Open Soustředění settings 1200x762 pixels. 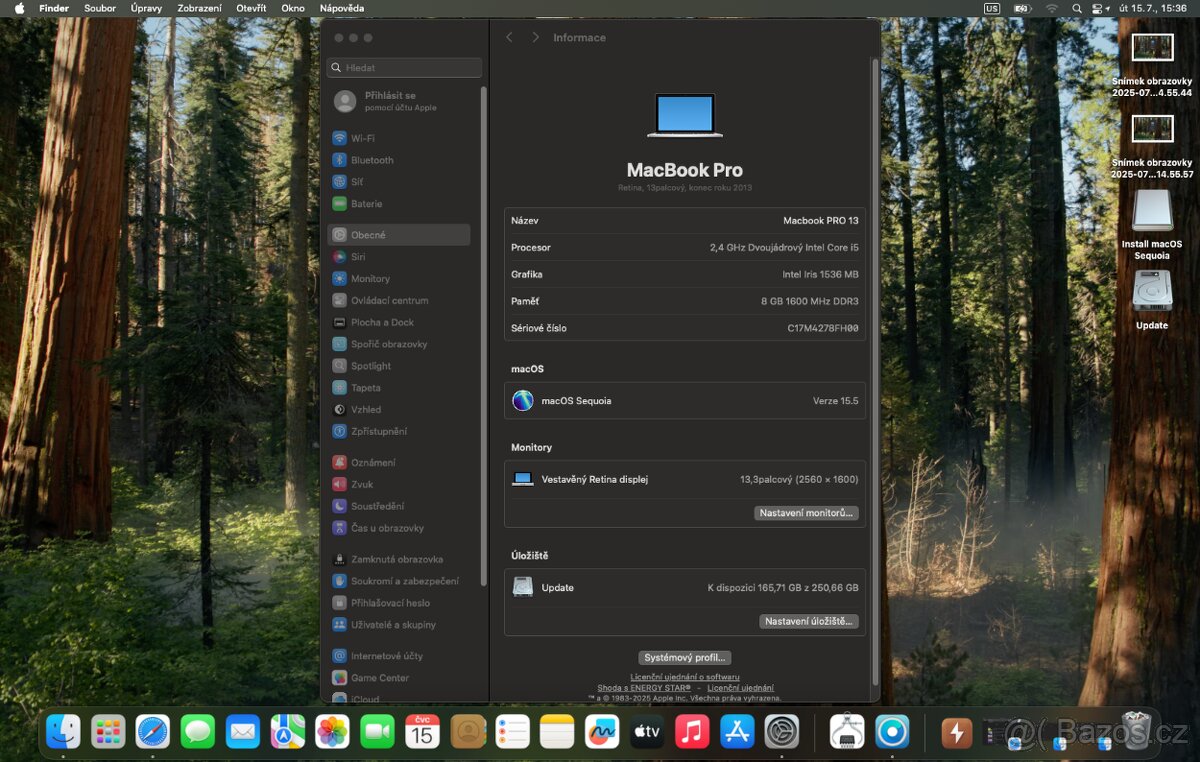pyautogui.click(x=398, y=506)
